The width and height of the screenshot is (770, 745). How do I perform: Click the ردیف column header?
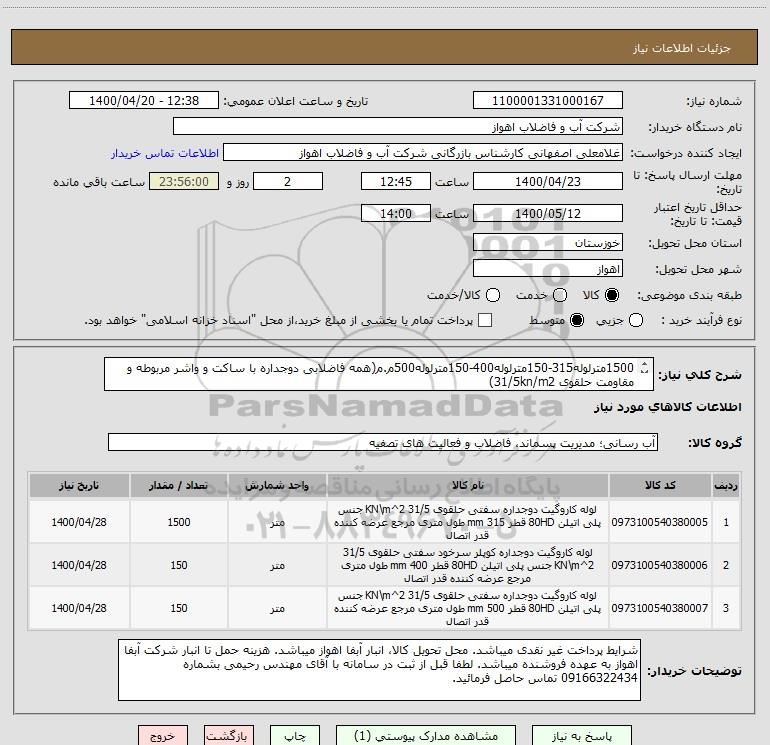click(726, 485)
